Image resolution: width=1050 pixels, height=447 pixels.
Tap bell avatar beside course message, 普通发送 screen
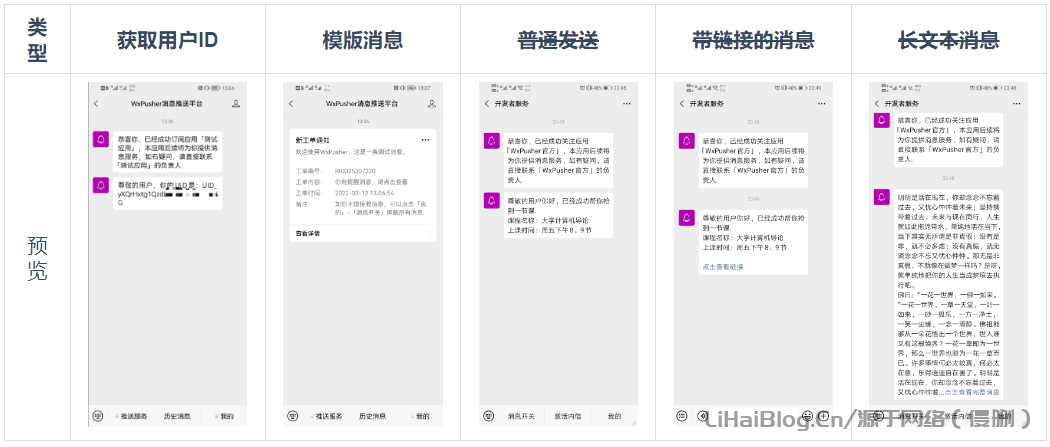click(x=492, y=199)
